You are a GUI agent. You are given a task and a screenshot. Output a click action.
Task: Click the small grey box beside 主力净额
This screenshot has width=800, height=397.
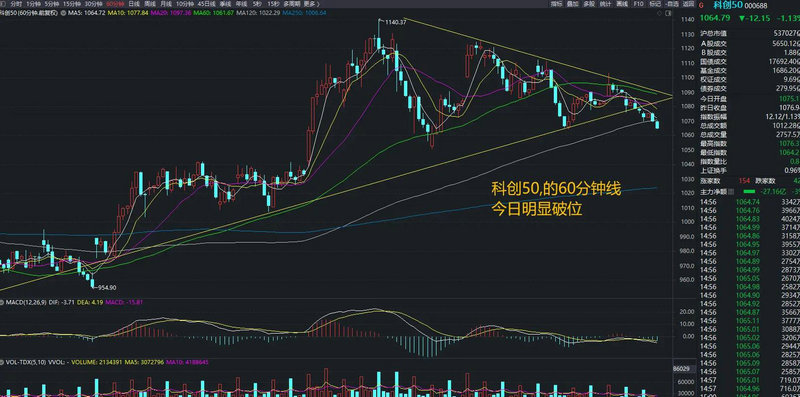732,192
